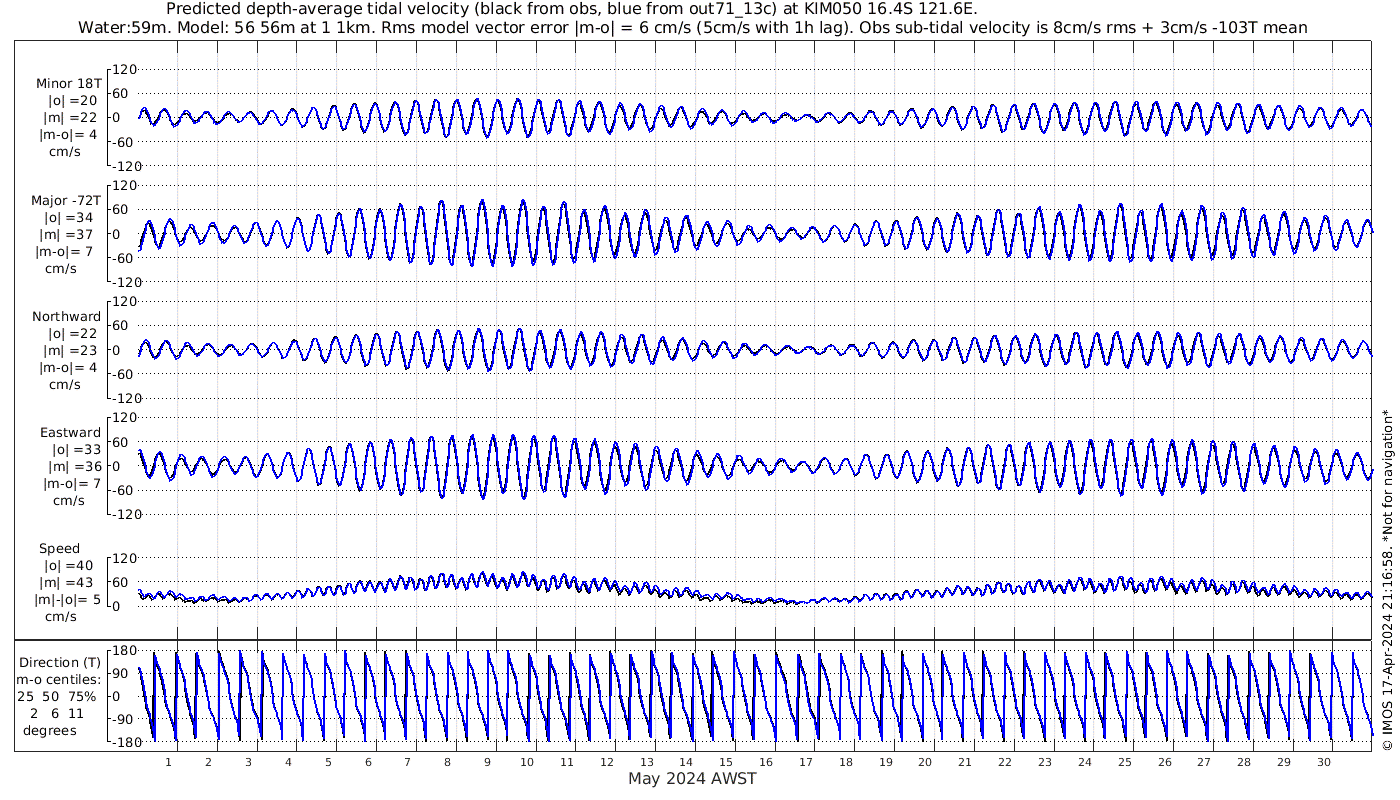Click day '22' label on the x-axis

tap(1005, 762)
